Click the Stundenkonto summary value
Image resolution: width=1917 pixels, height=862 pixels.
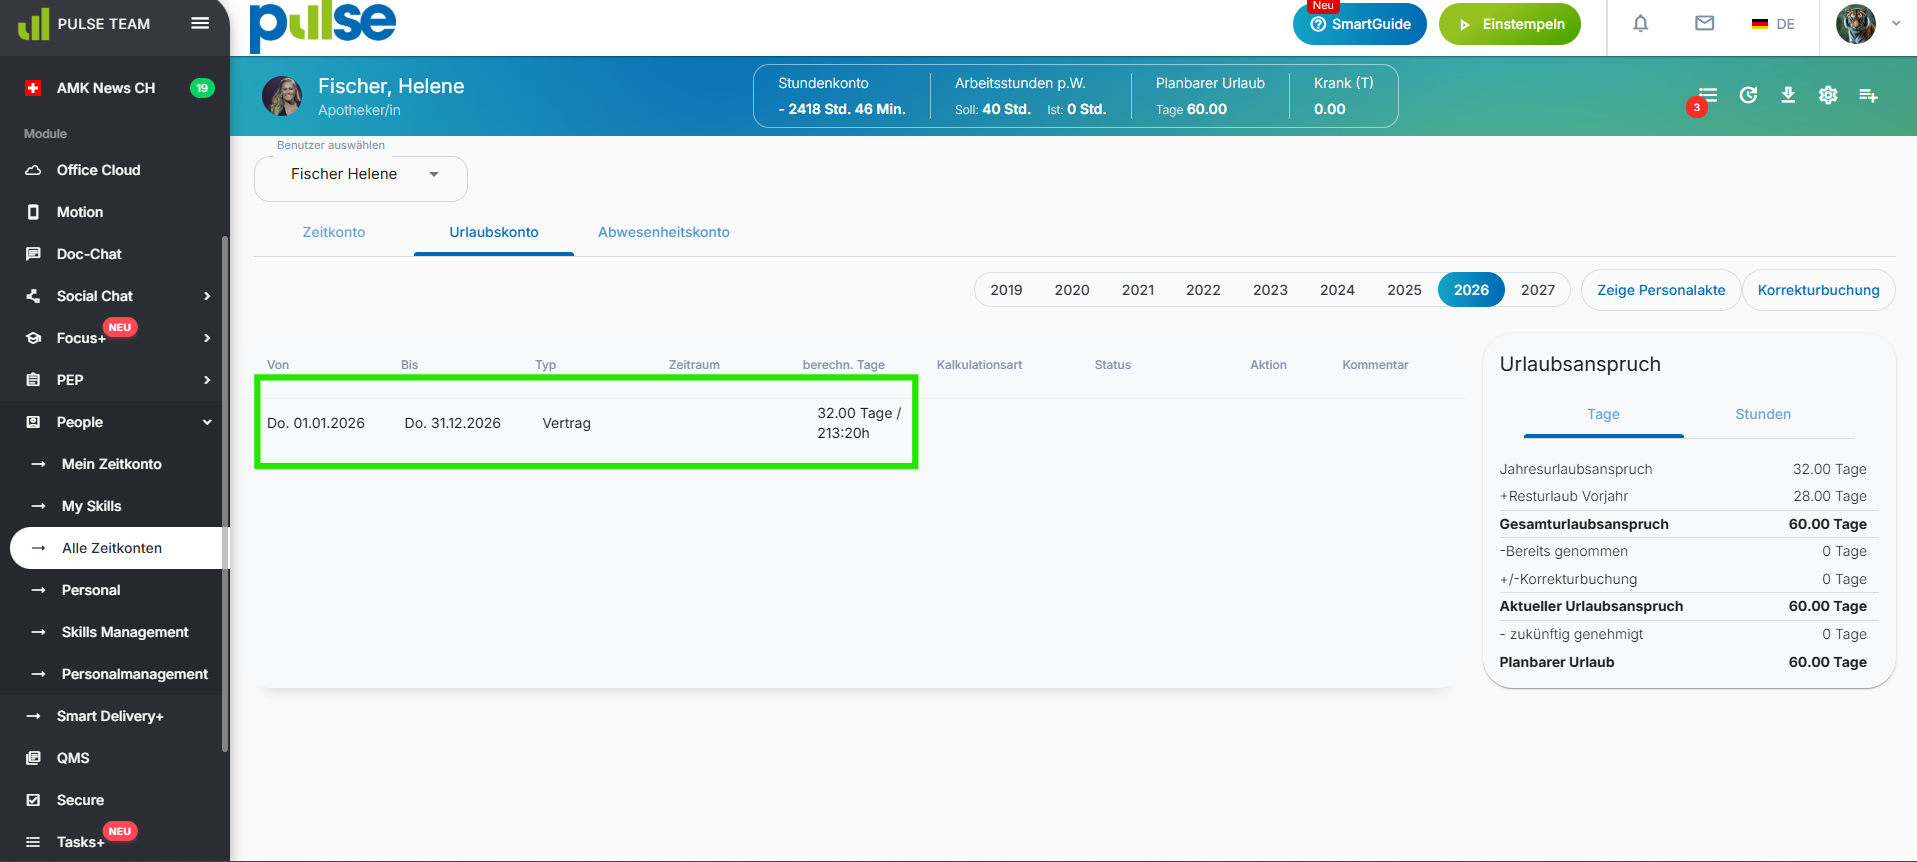pyautogui.click(x=842, y=109)
